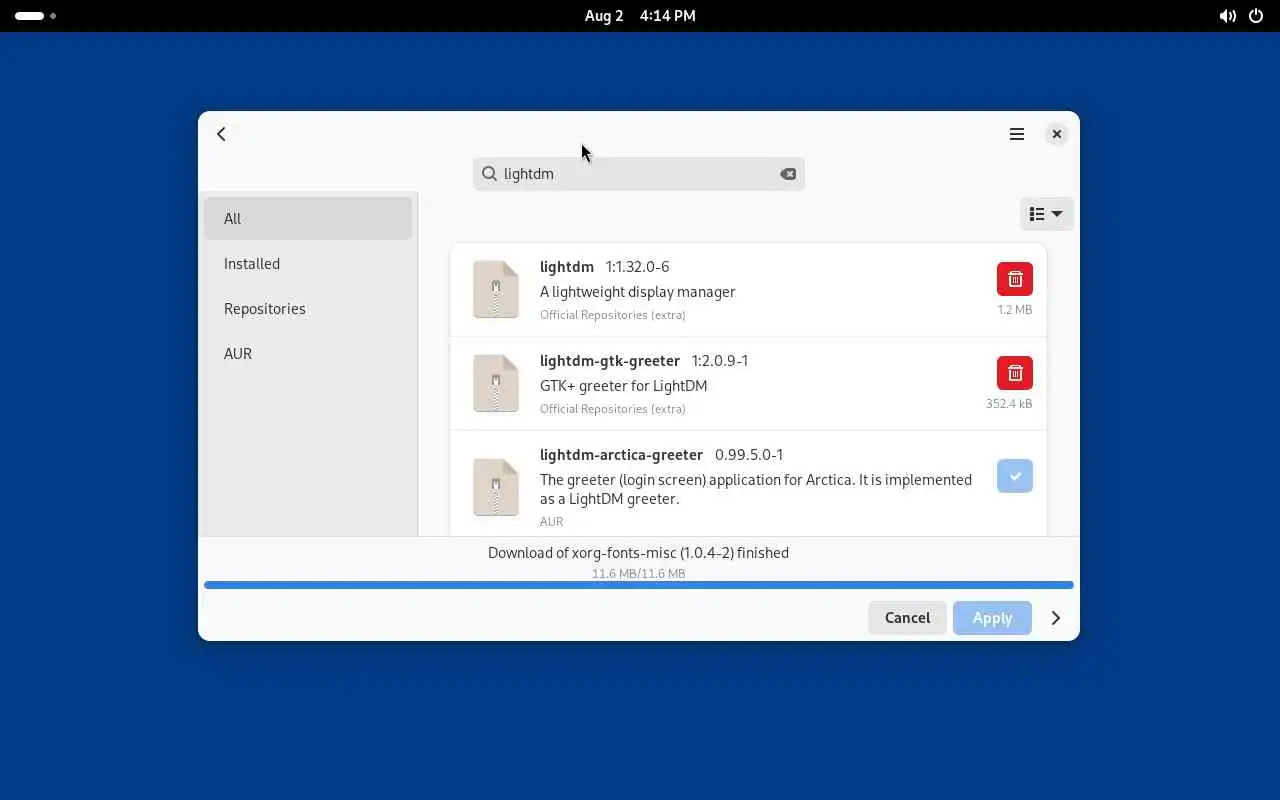This screenshot has height=800, width=1280.
Task: Click the lightdm-arctica-greeter package icon
Action: 496,487
